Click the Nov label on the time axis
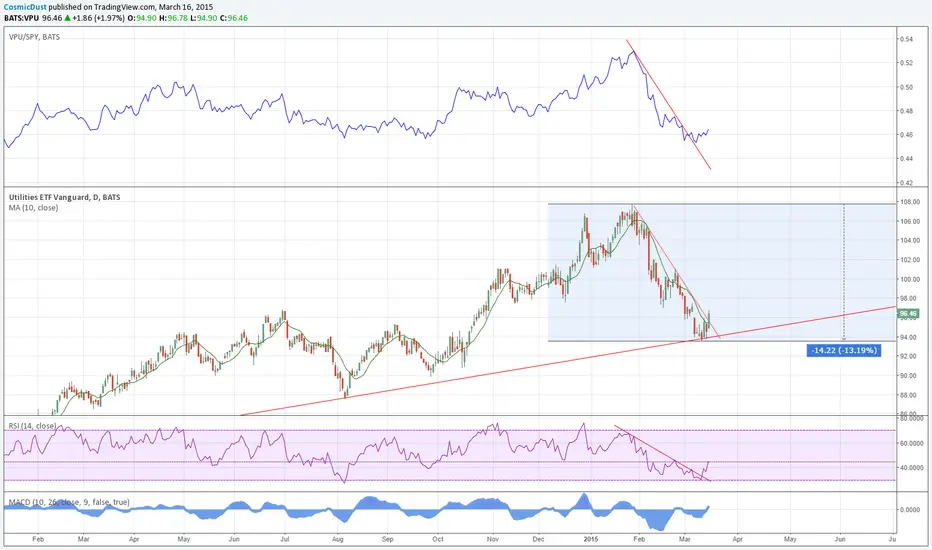Viewport: 932px width, 550px height. pyautogui.click(x=492, y=539)
